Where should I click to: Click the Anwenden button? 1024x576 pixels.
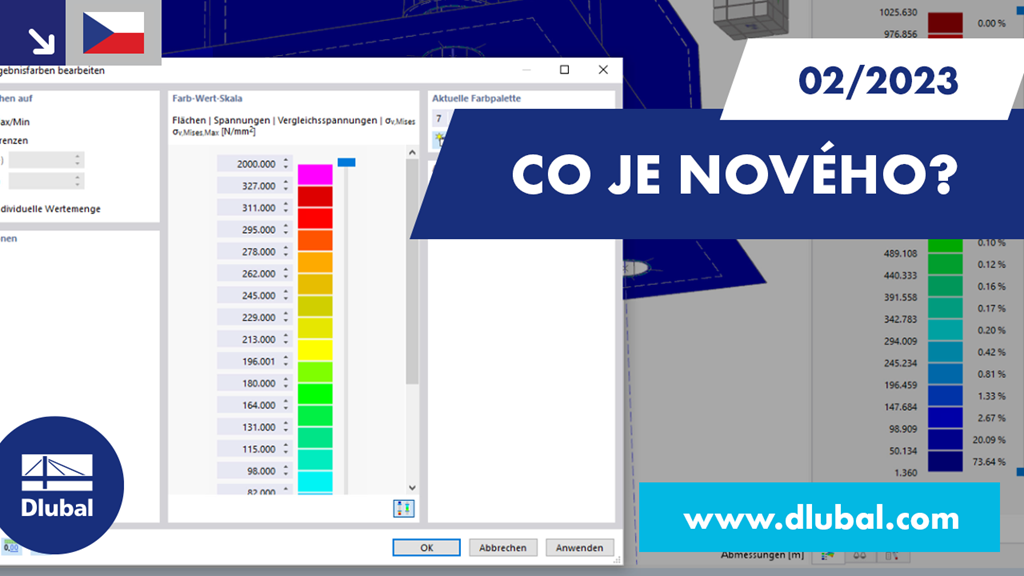pyautogui.click(x=579, y=547)
